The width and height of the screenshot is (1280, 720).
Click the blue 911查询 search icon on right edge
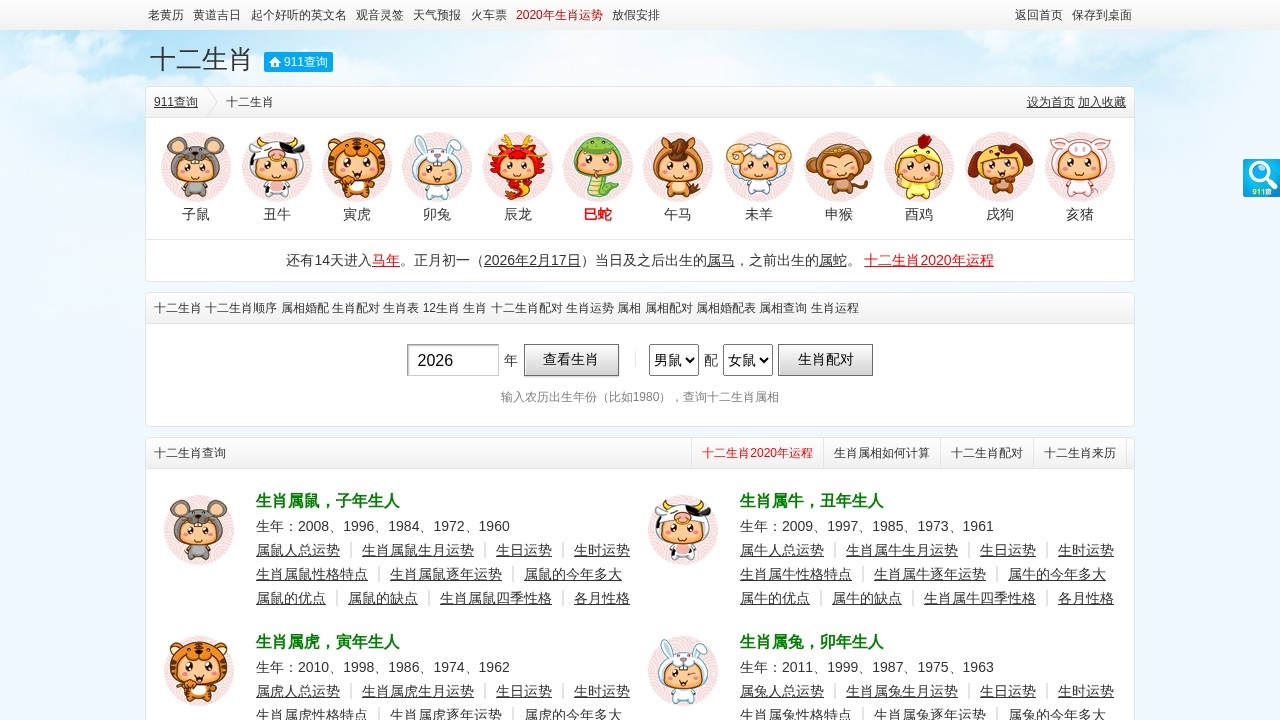click(1261, 178)
